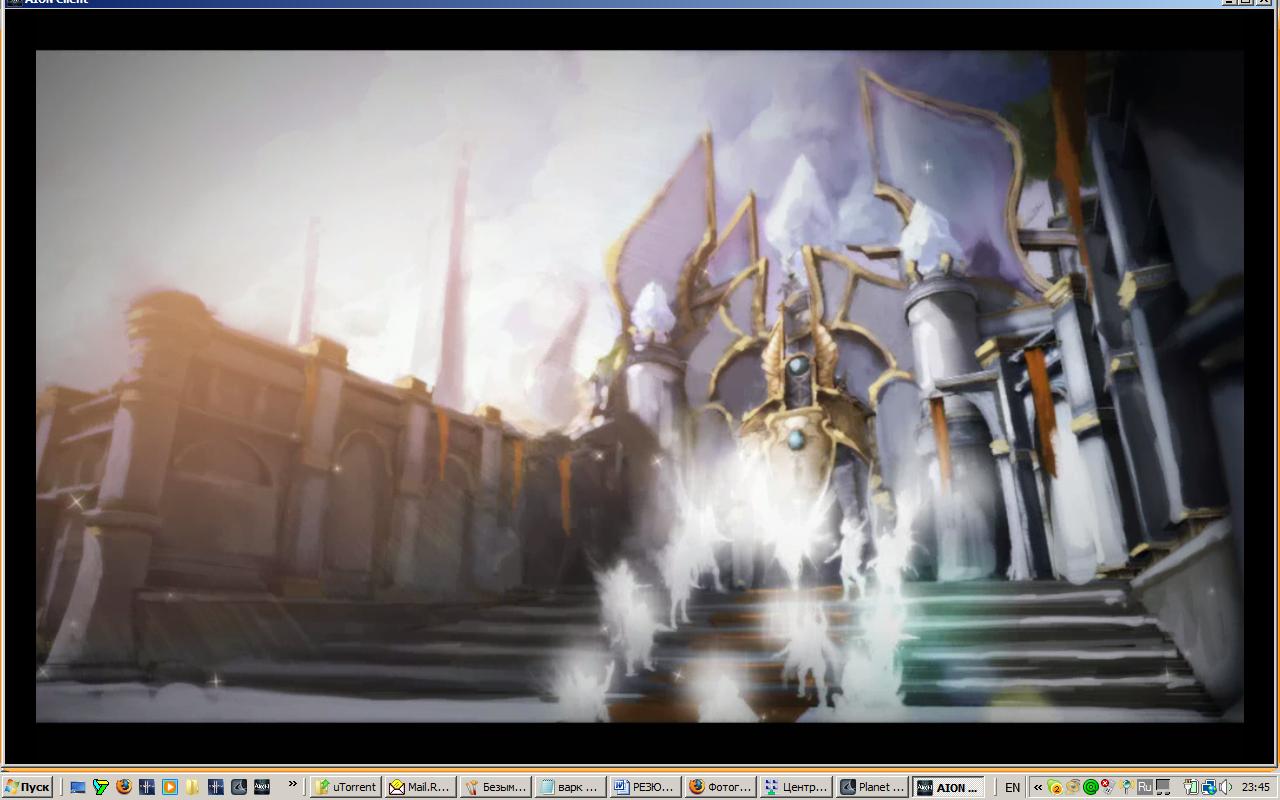The height and width of the screenshot is (800, 1280).
Task: Open the volume speaker tray icon
Action: pyautogui.click(x=1226, y=787)
